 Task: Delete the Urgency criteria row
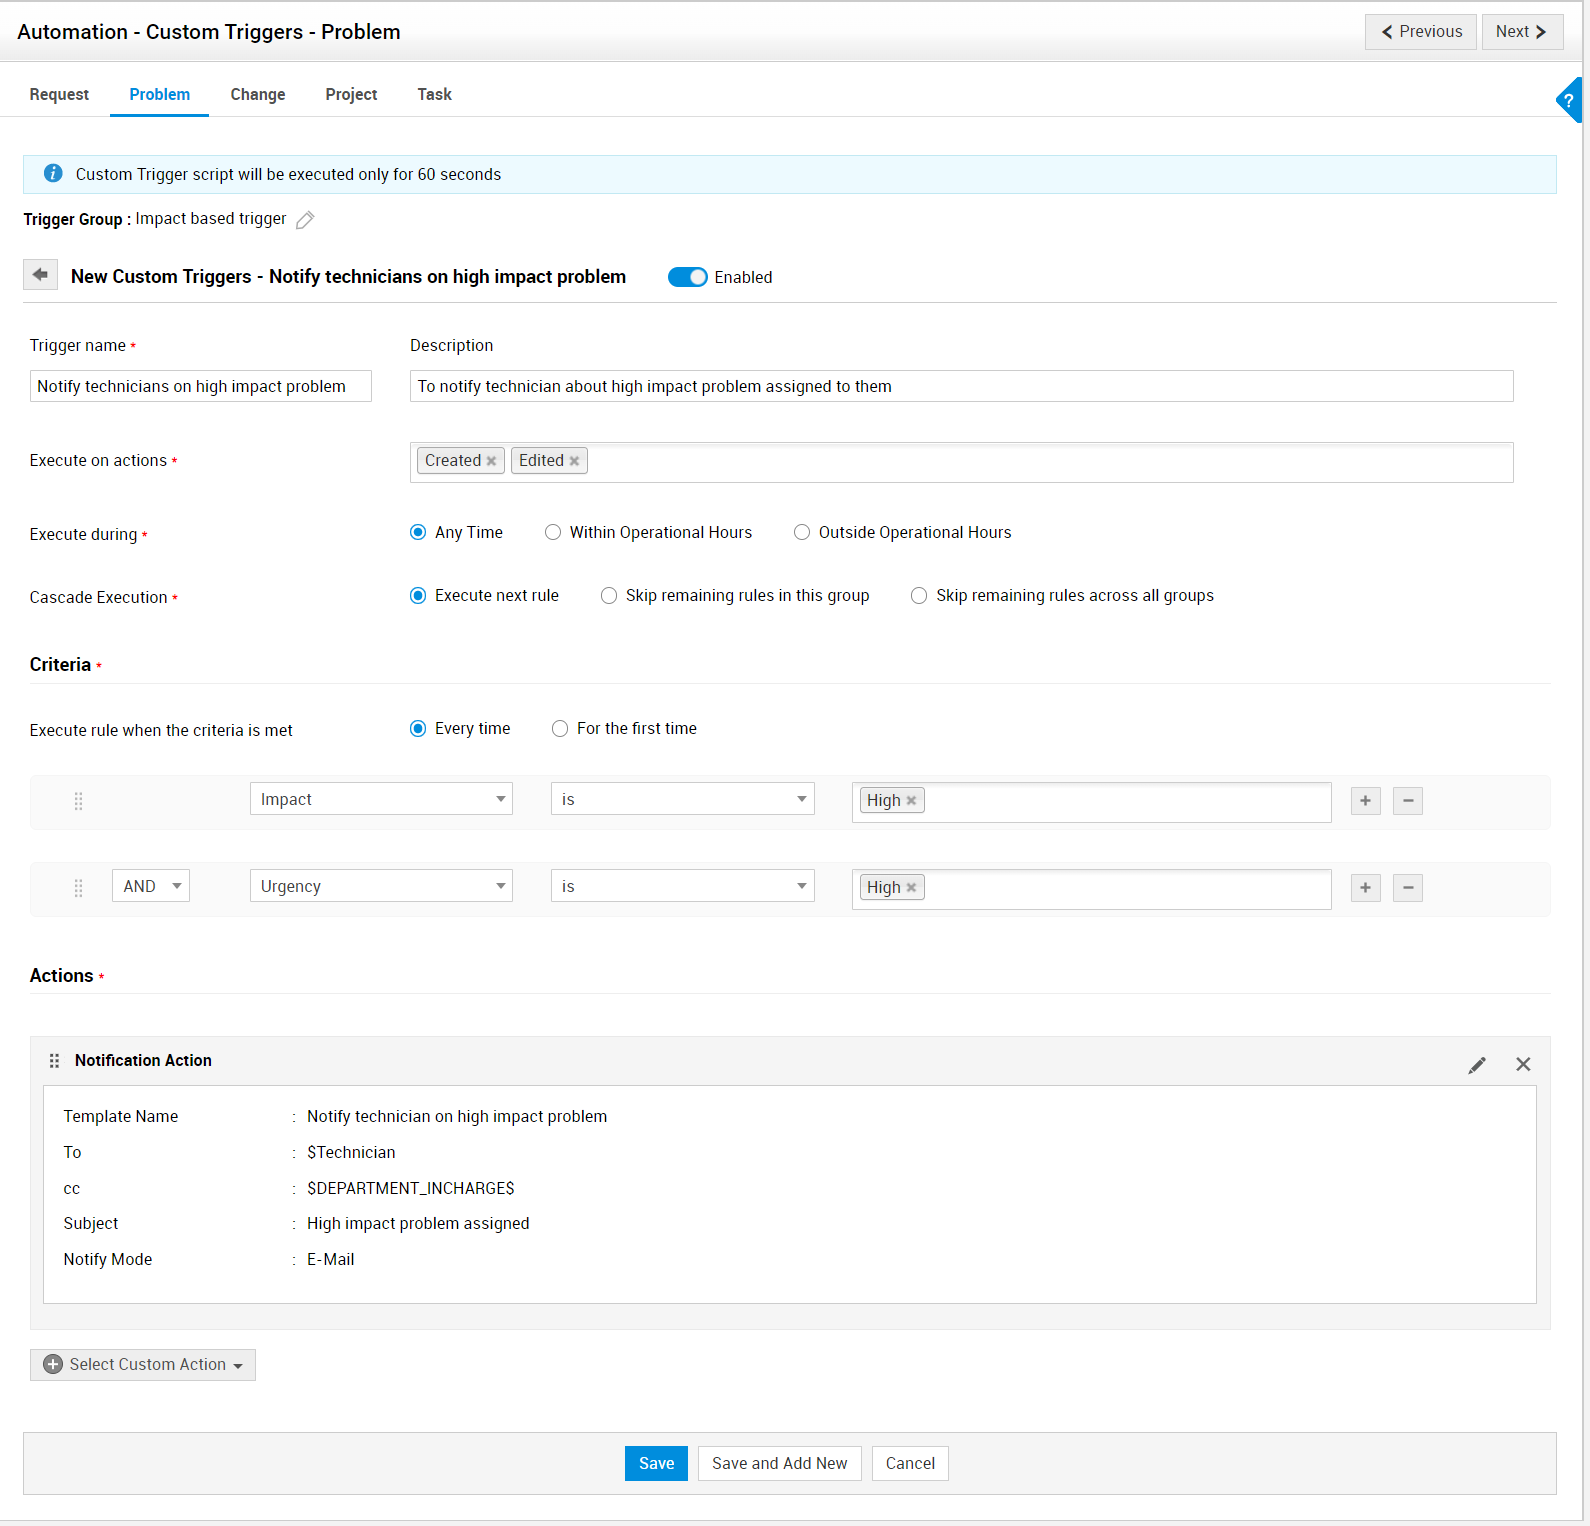(x=1408, y=888)
